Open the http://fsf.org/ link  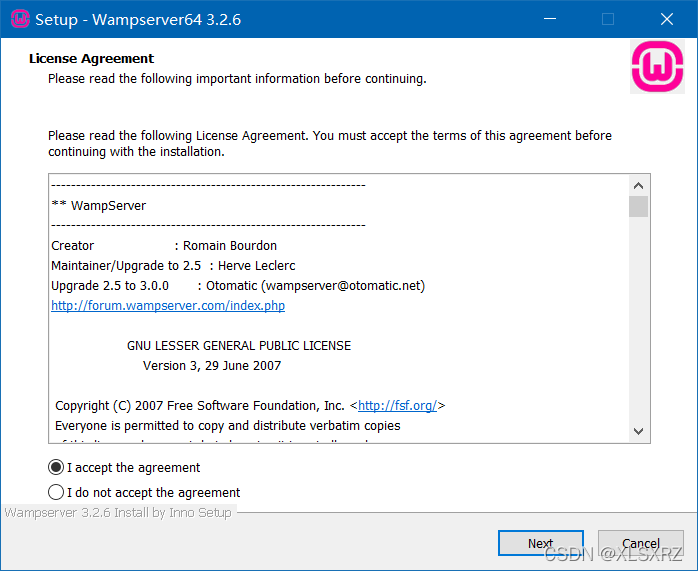tap(398, 405)
